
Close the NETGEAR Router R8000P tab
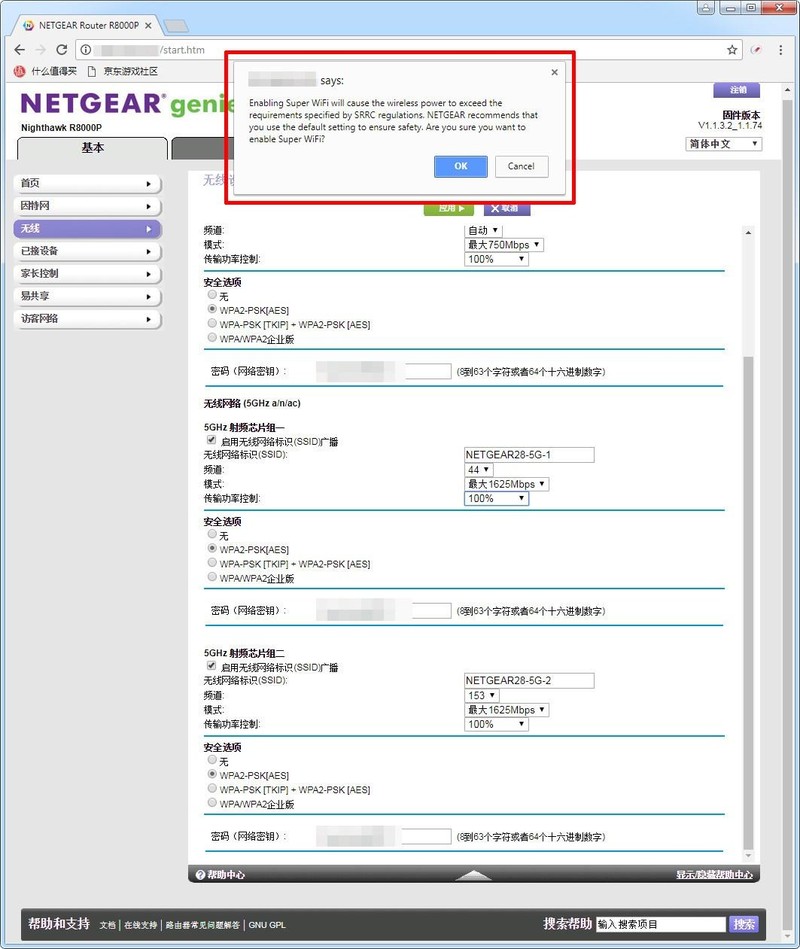click(x=148, y=25)
